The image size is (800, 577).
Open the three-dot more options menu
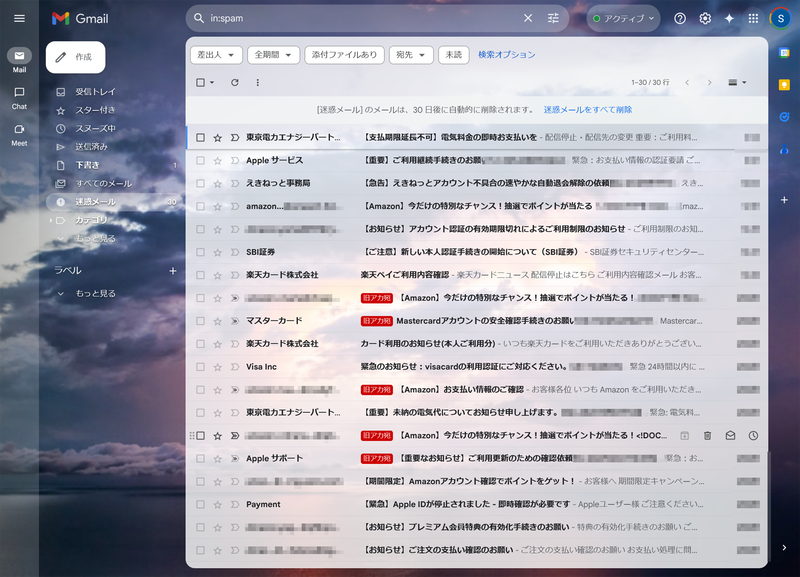pyautogui.click(x=258, y=83)
